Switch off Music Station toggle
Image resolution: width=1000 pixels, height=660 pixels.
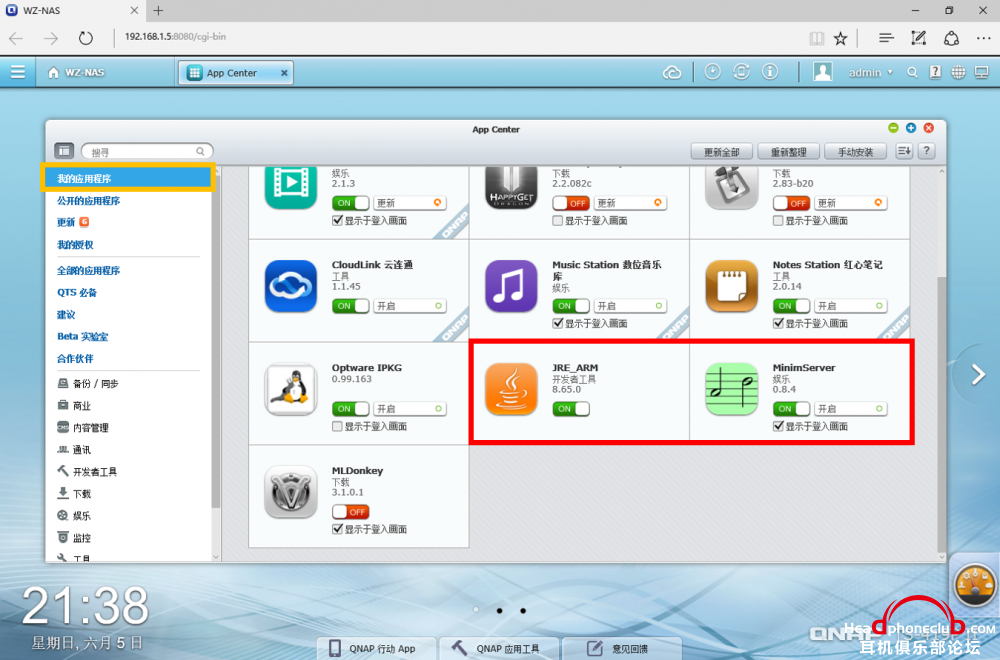[x=571, y=306]
